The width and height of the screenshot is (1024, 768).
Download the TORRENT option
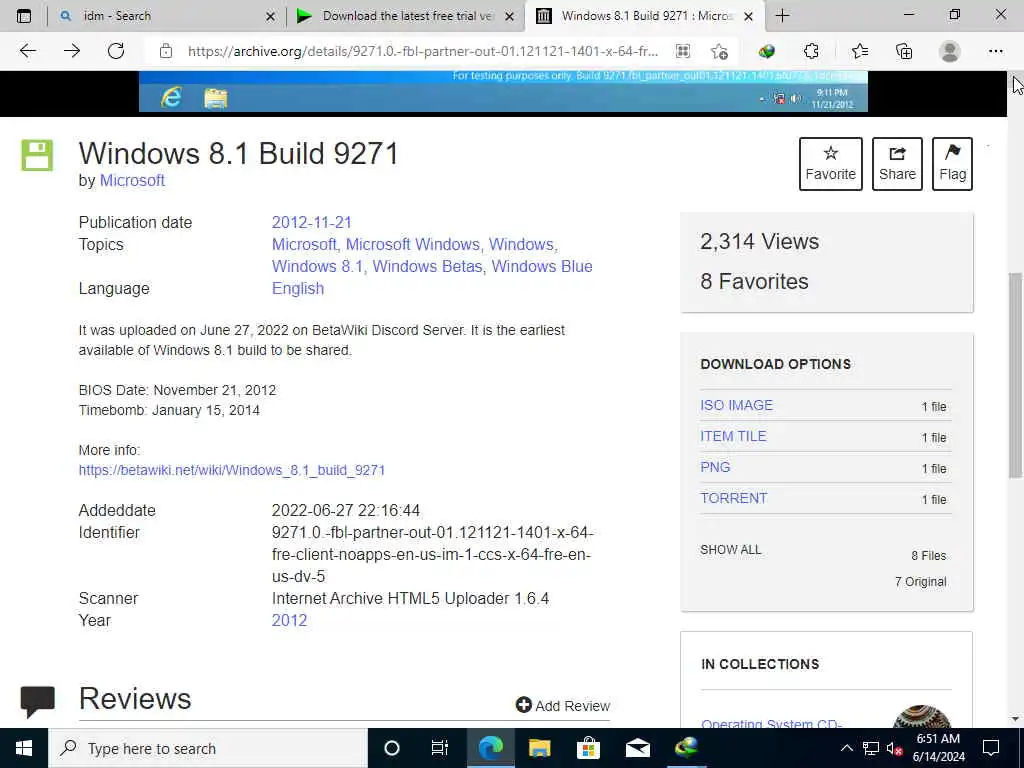click(733, 498)
